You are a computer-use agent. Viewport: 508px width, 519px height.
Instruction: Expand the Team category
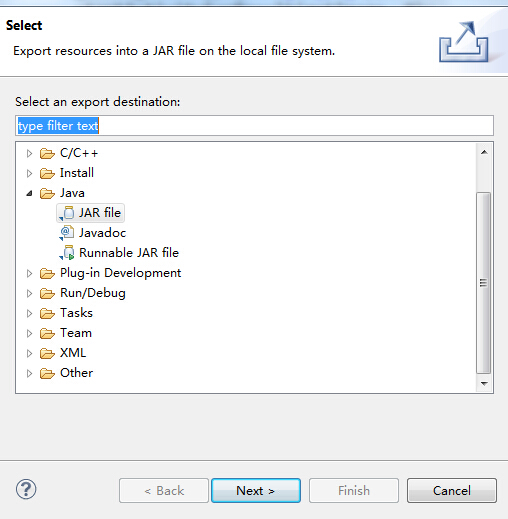click(29, 333)
